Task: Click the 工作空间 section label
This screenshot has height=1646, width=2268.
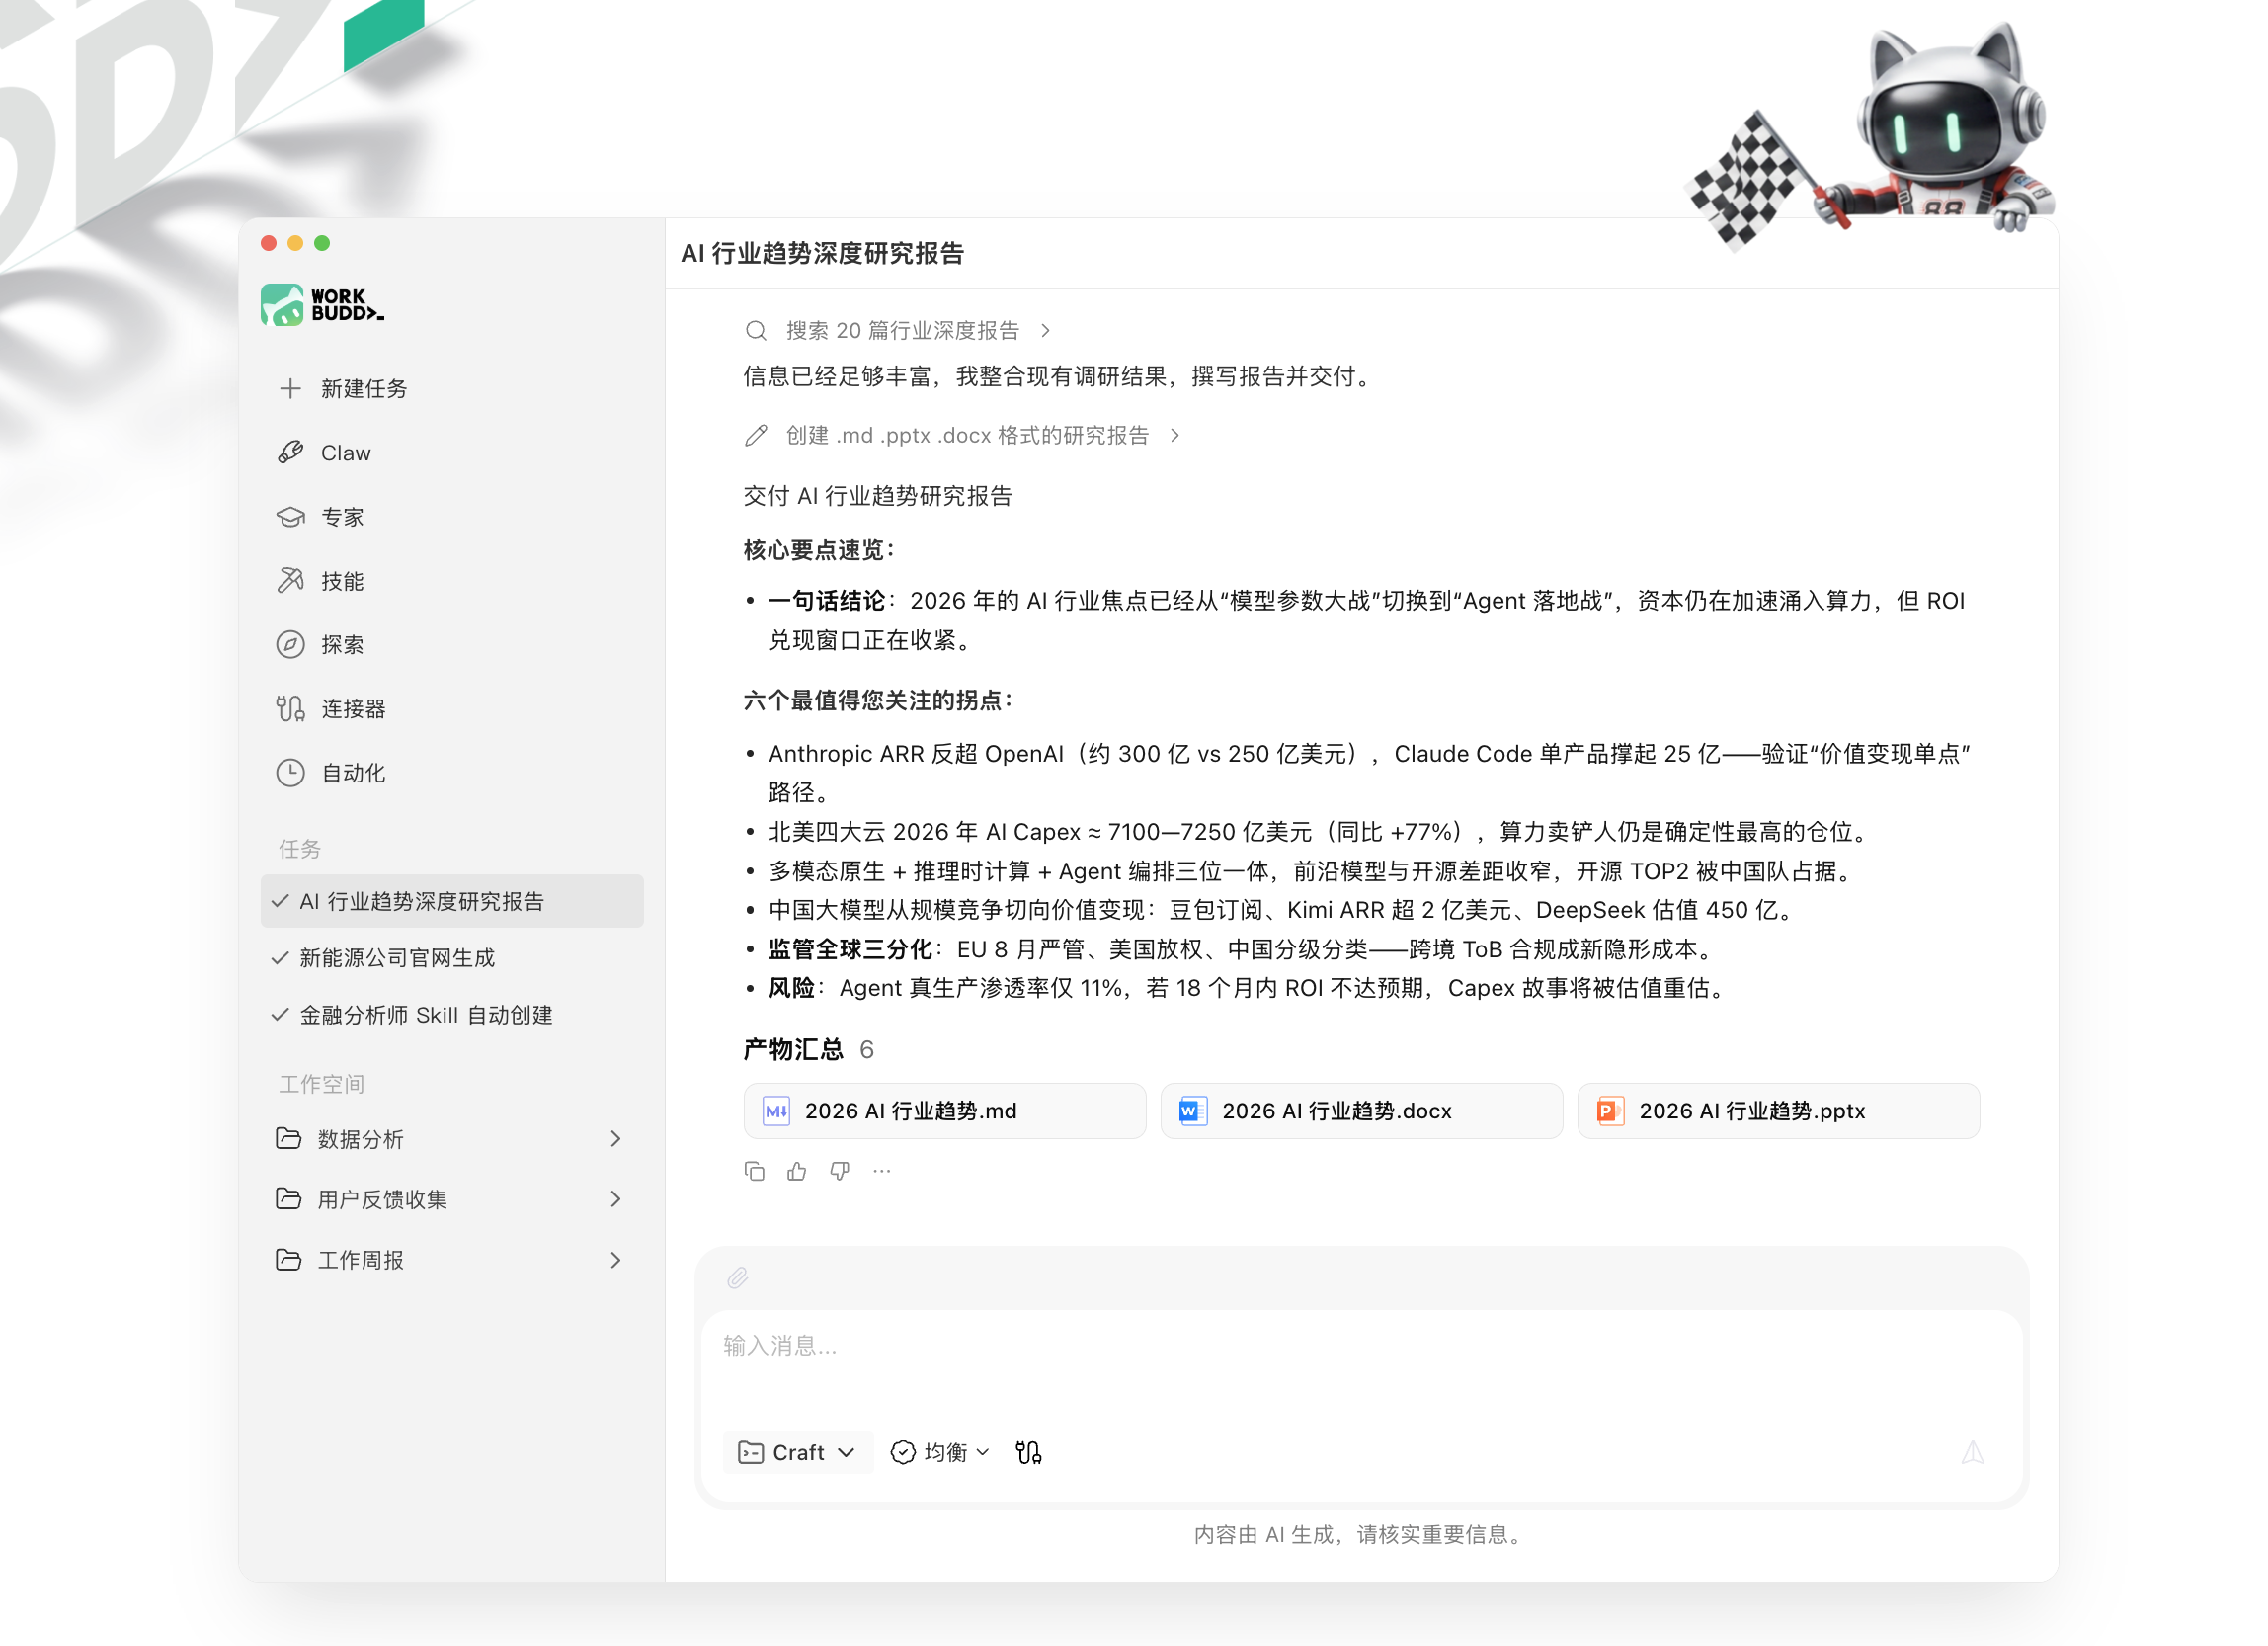Action: pos(322,1084)
